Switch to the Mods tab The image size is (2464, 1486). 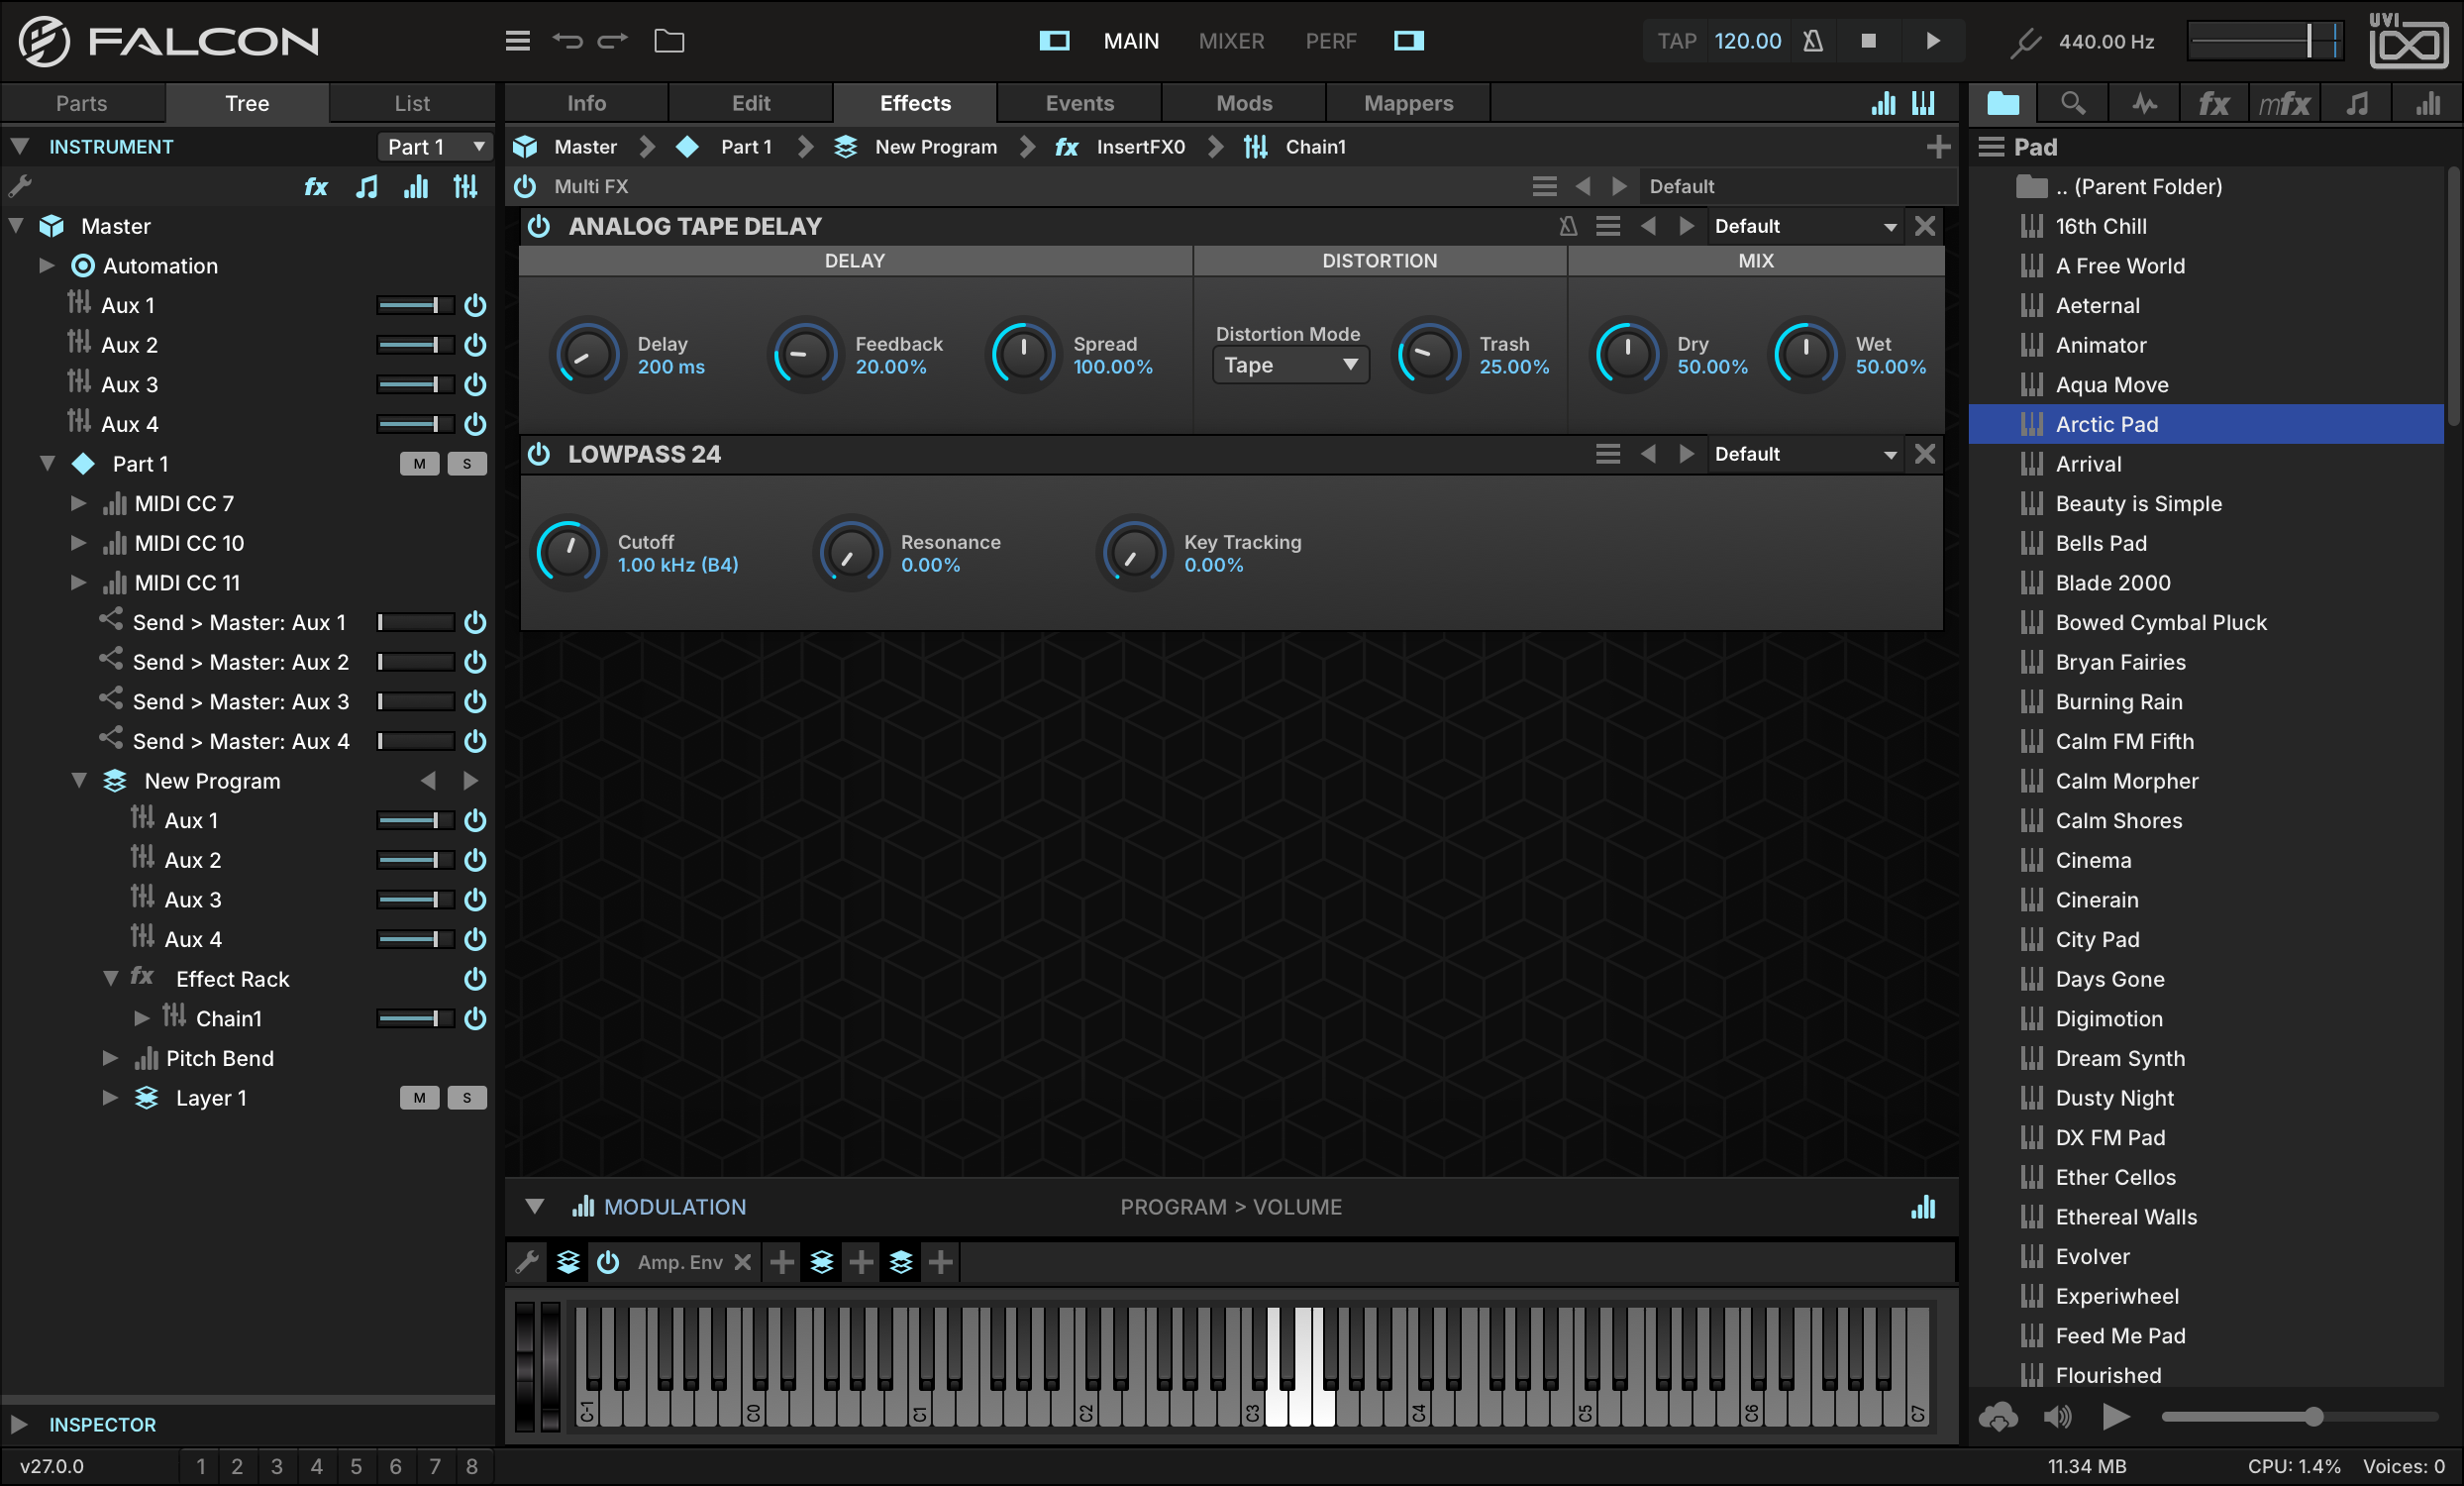point(1244,103)
